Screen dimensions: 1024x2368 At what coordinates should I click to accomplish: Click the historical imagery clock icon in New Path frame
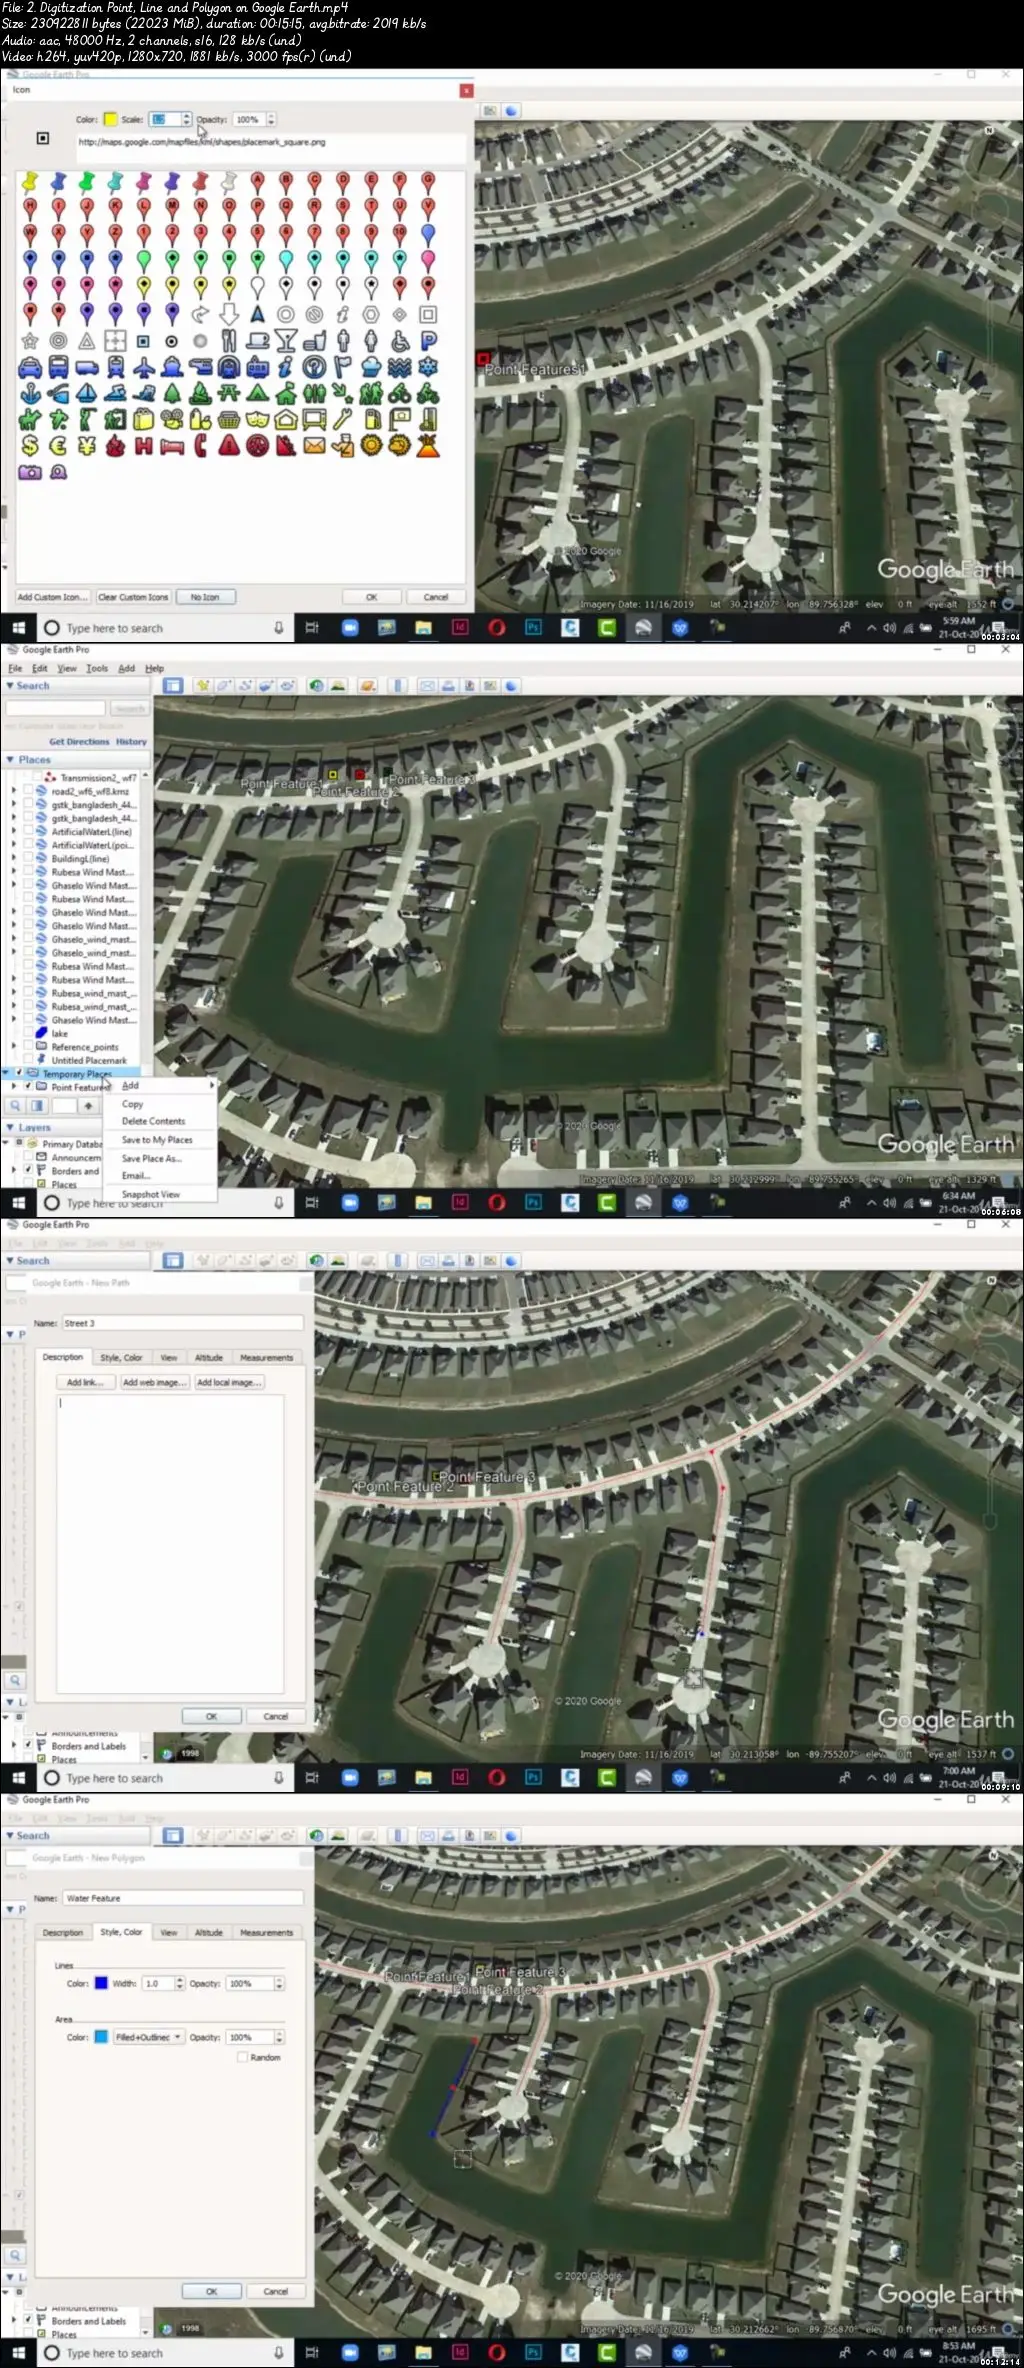coord(317,1261)
